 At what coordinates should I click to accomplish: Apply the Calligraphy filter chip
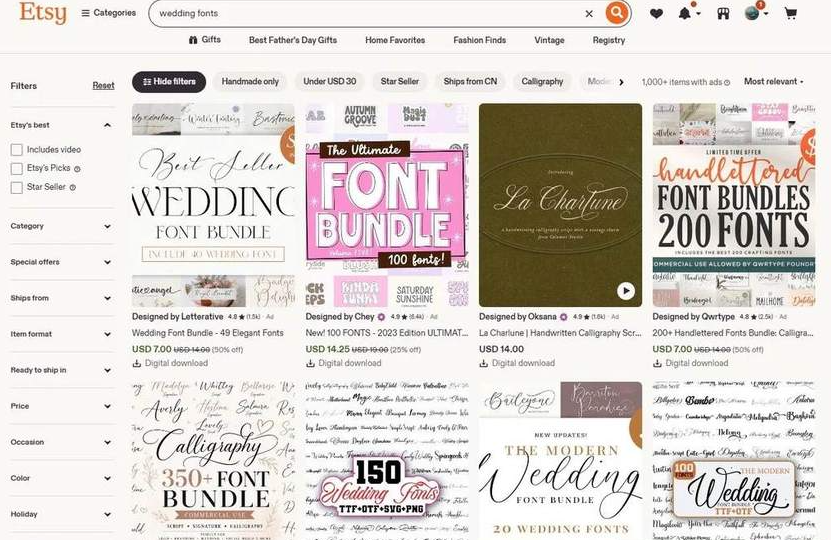542,82
